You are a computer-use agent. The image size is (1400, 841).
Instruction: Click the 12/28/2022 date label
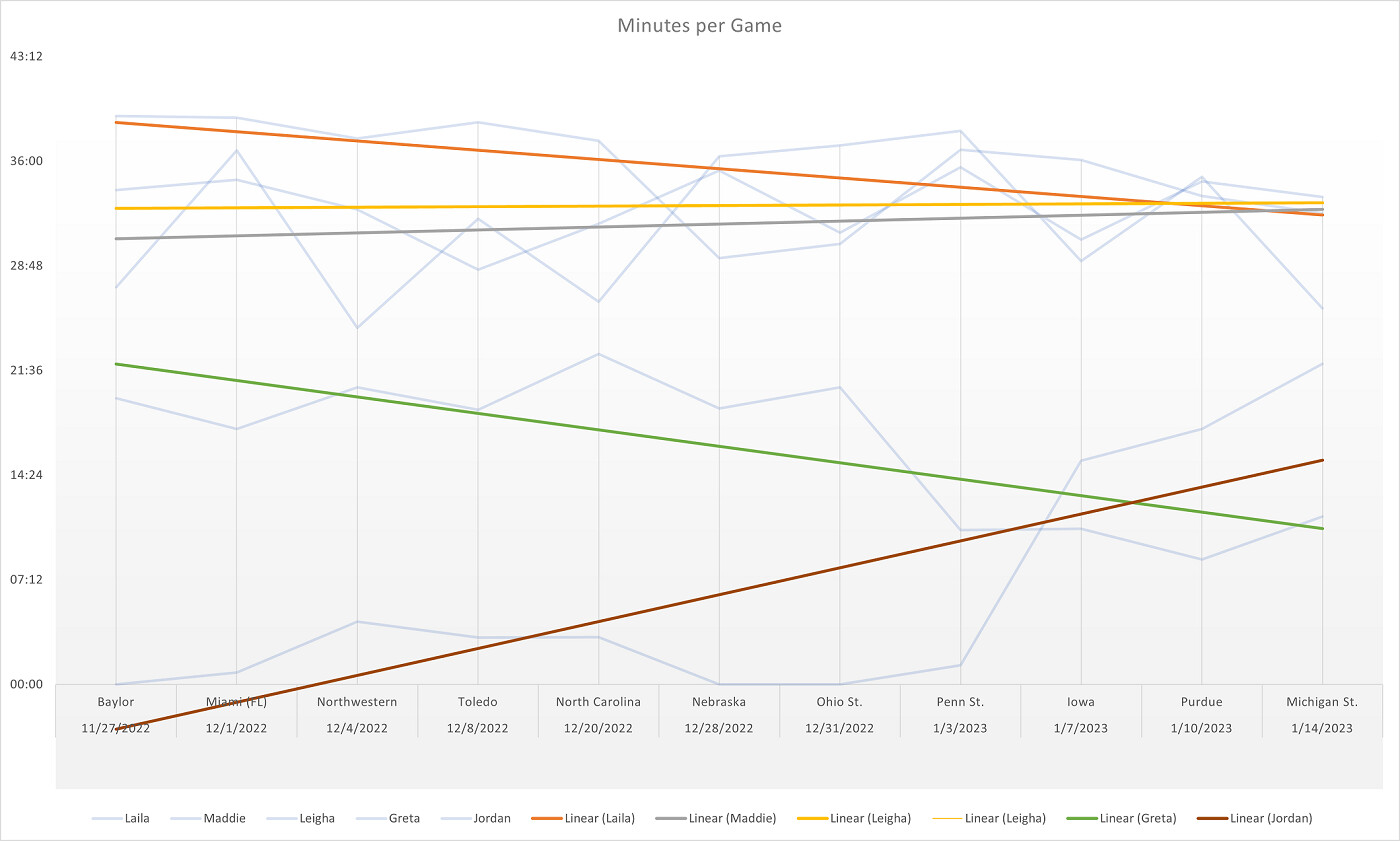point(719,728)
